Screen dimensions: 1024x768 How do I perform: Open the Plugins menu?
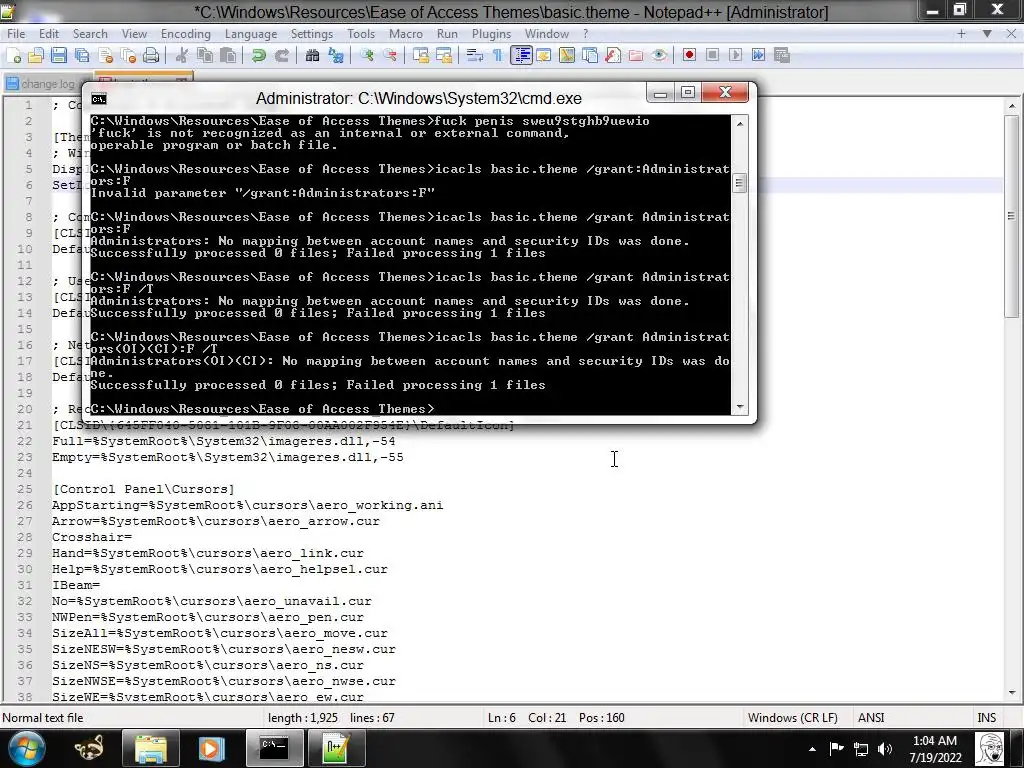[491, 34]
